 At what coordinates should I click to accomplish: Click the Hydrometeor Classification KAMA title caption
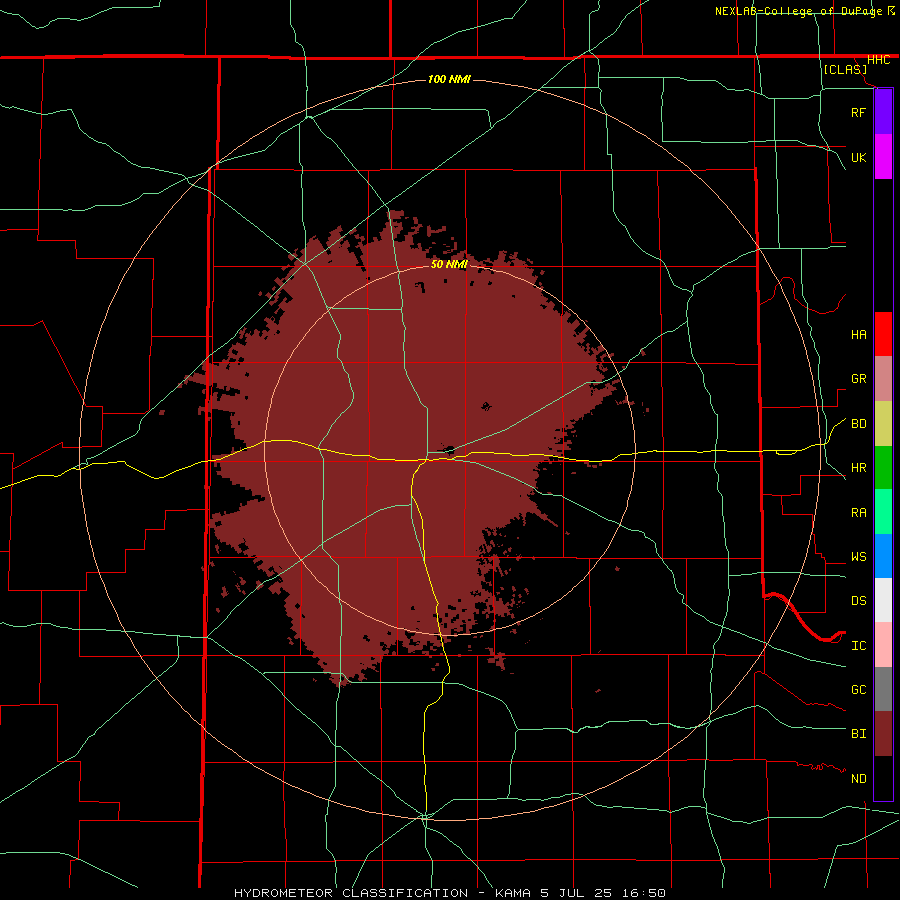(450, 893)
